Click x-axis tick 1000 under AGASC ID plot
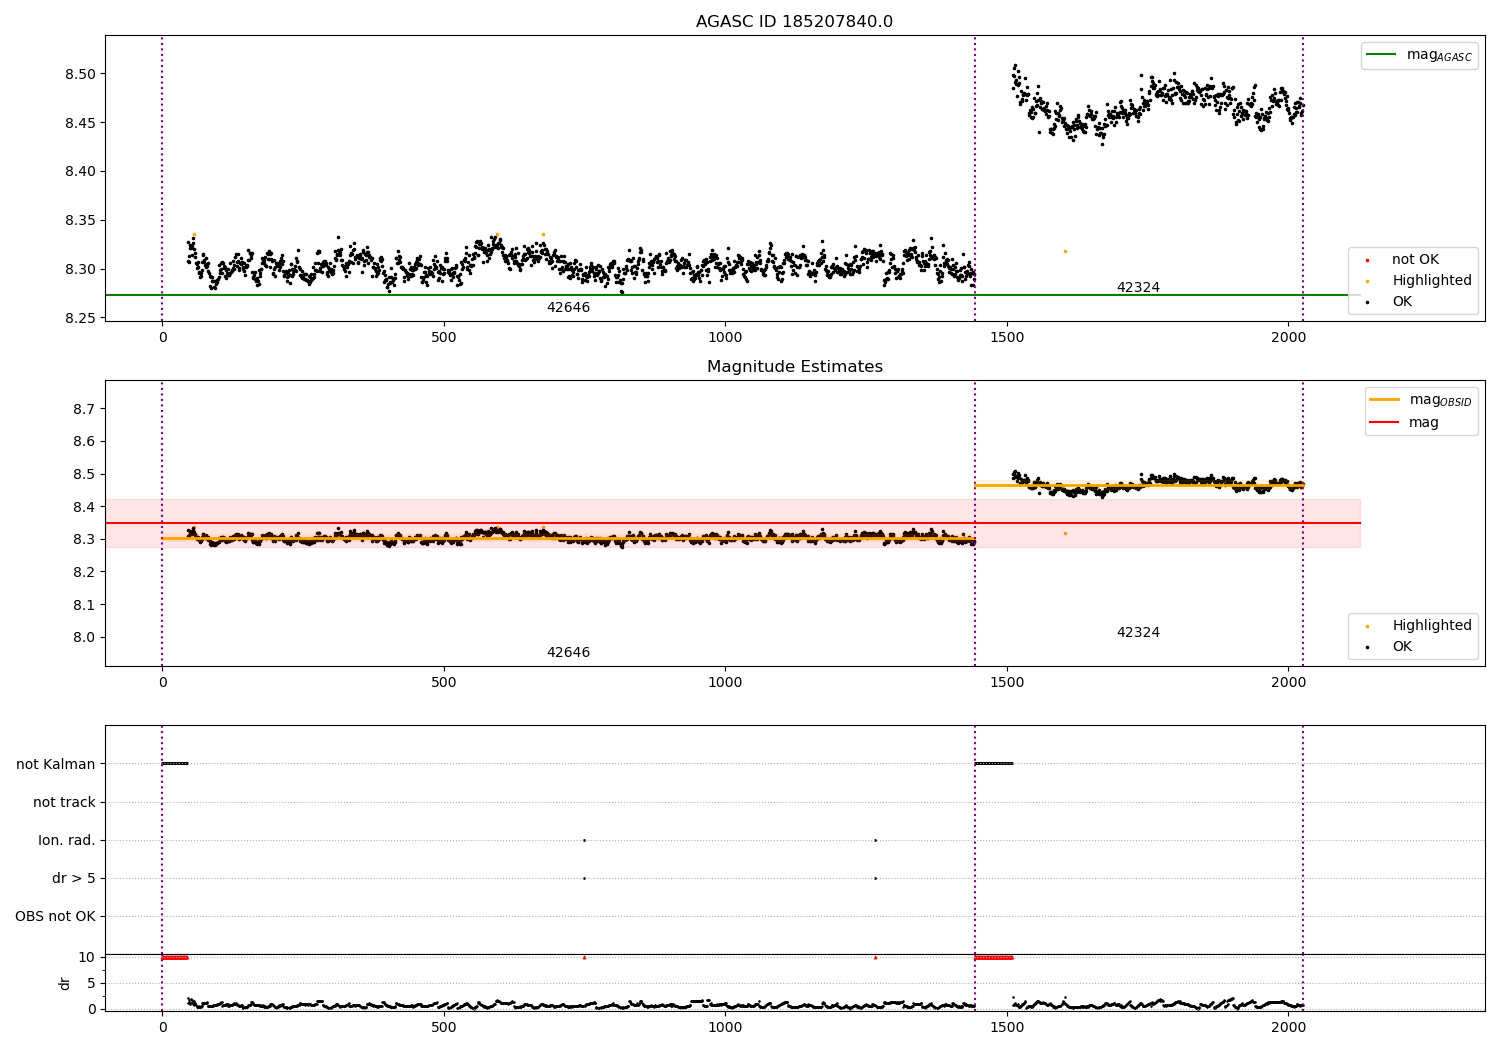The height and width of the screenshot is (1050, 1500). [x=725, y=338]
